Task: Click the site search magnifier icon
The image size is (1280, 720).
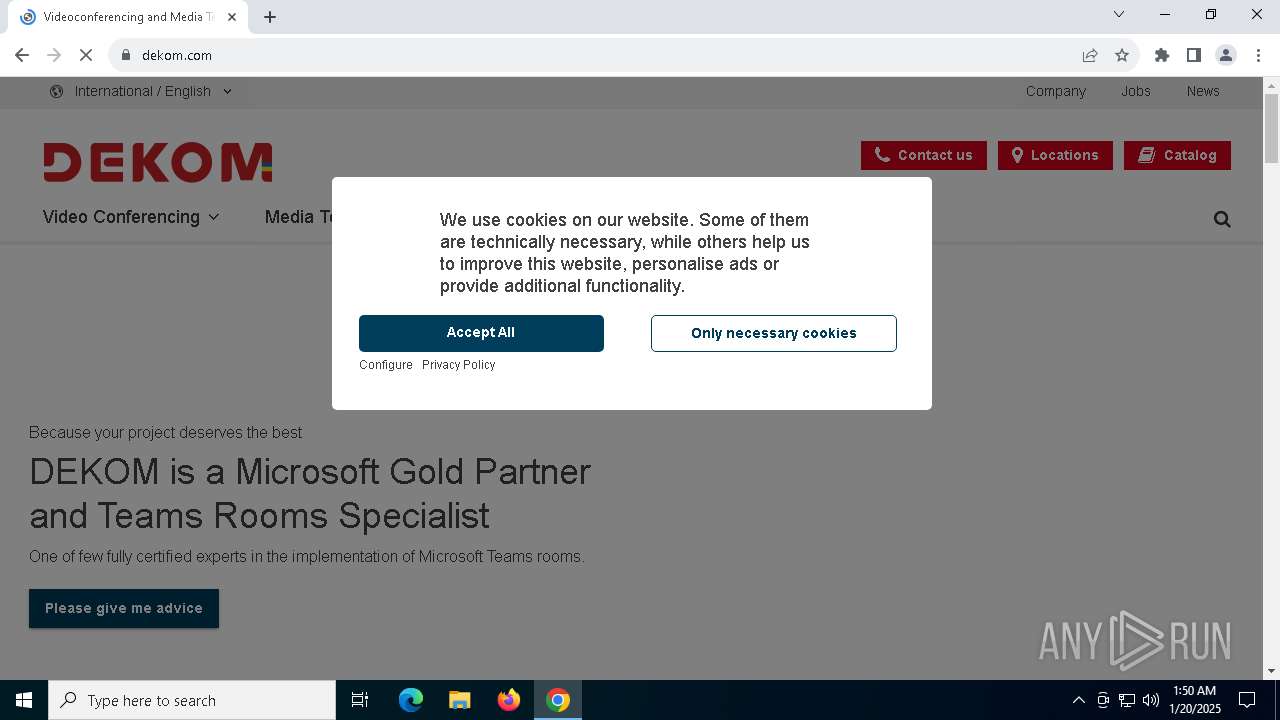Action: pos(1222,219)
